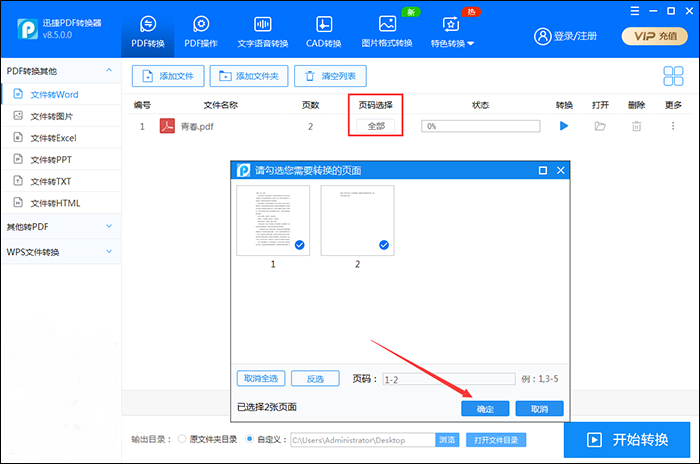This screenshot has width=700, height=464.
Task: Click the 迅捷PDF转换器 logo icon
Action: click(x=27, y=29)
